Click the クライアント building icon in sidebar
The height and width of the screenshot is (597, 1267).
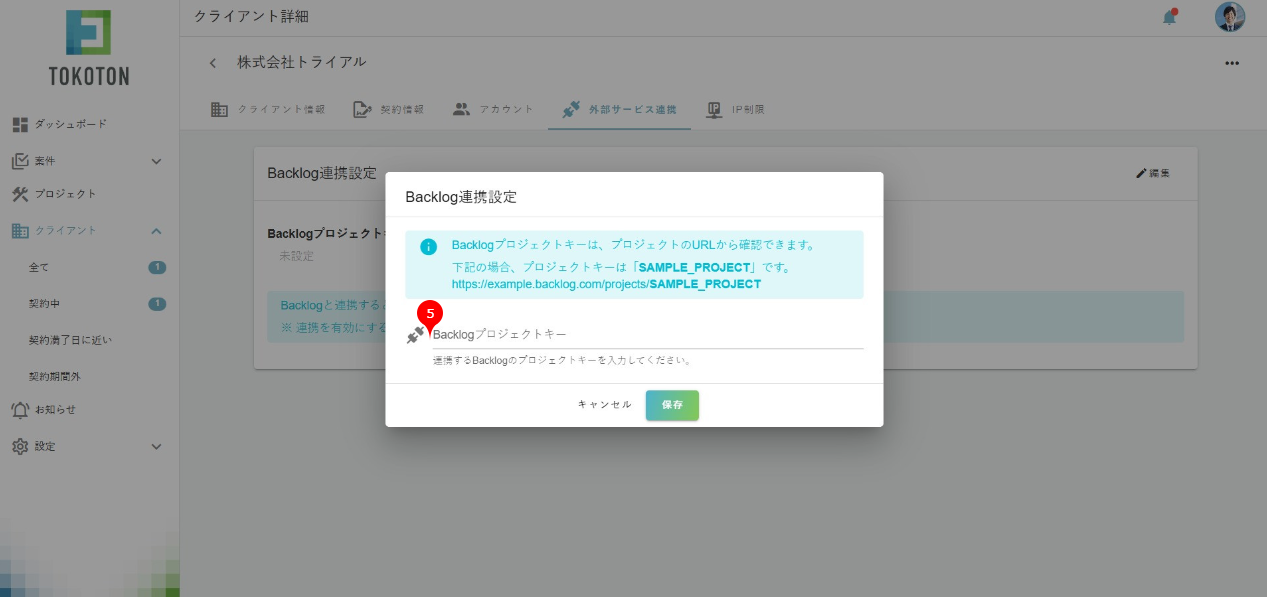pos(20,231)
